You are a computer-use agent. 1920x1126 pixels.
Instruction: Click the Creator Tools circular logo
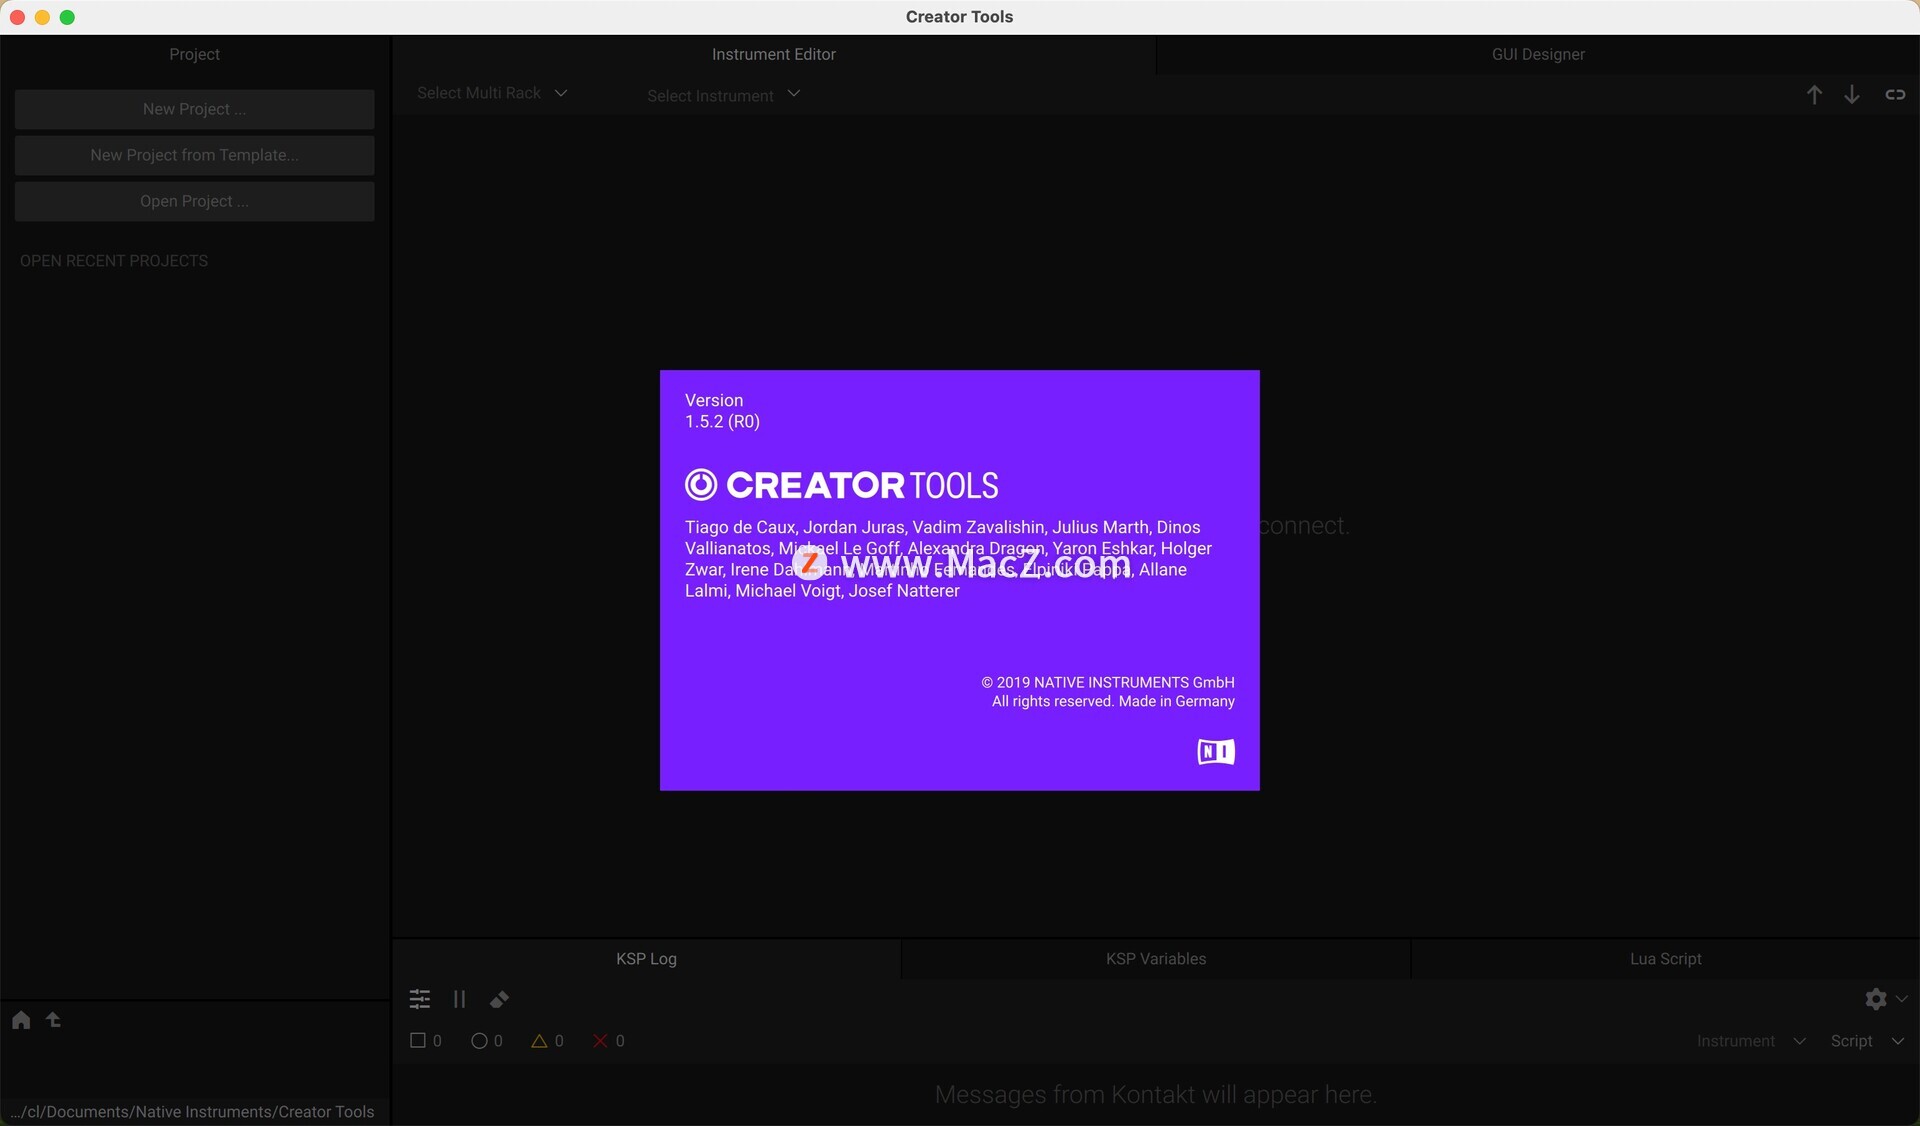(701, 485)
